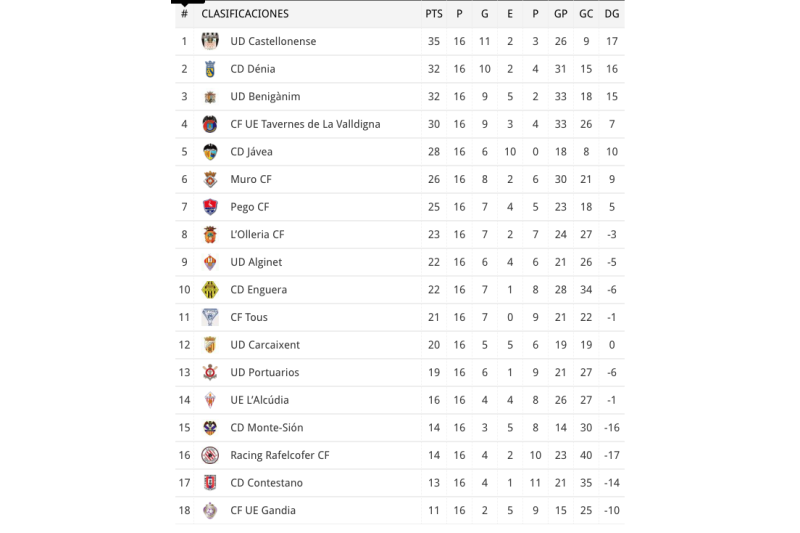800x533 pixels.
Task: Click the Pego CF team crest
Action: (210, 207)
